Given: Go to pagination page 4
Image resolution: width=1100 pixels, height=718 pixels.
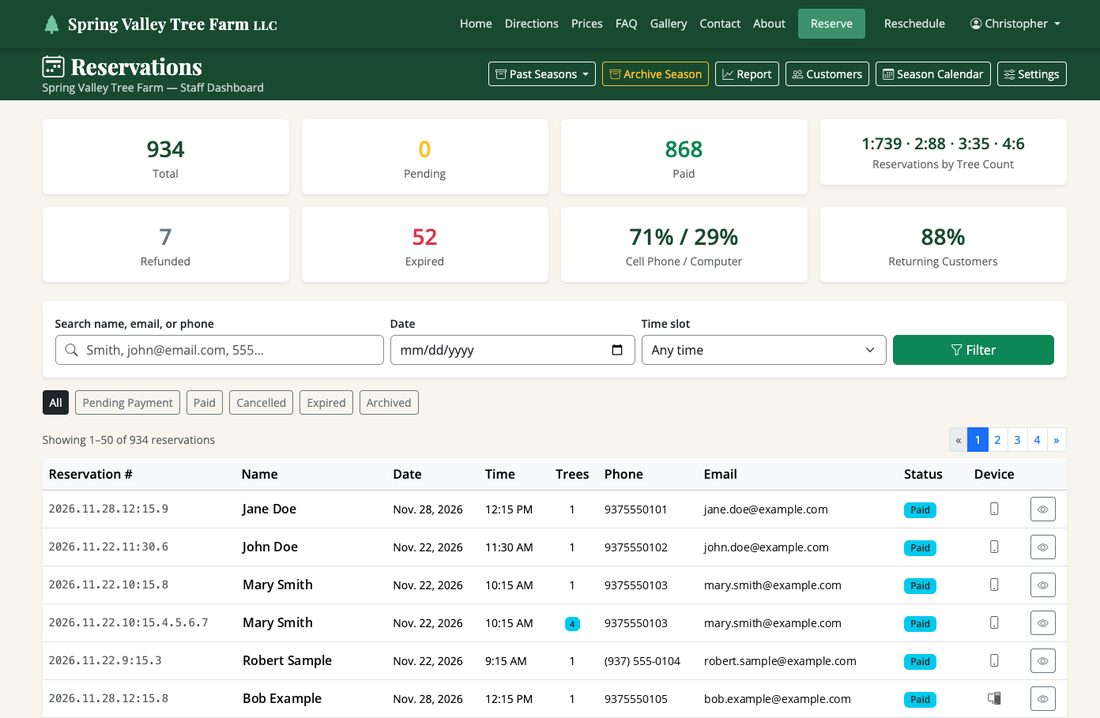Looking at the screenshot, I should coord(1037,439).
